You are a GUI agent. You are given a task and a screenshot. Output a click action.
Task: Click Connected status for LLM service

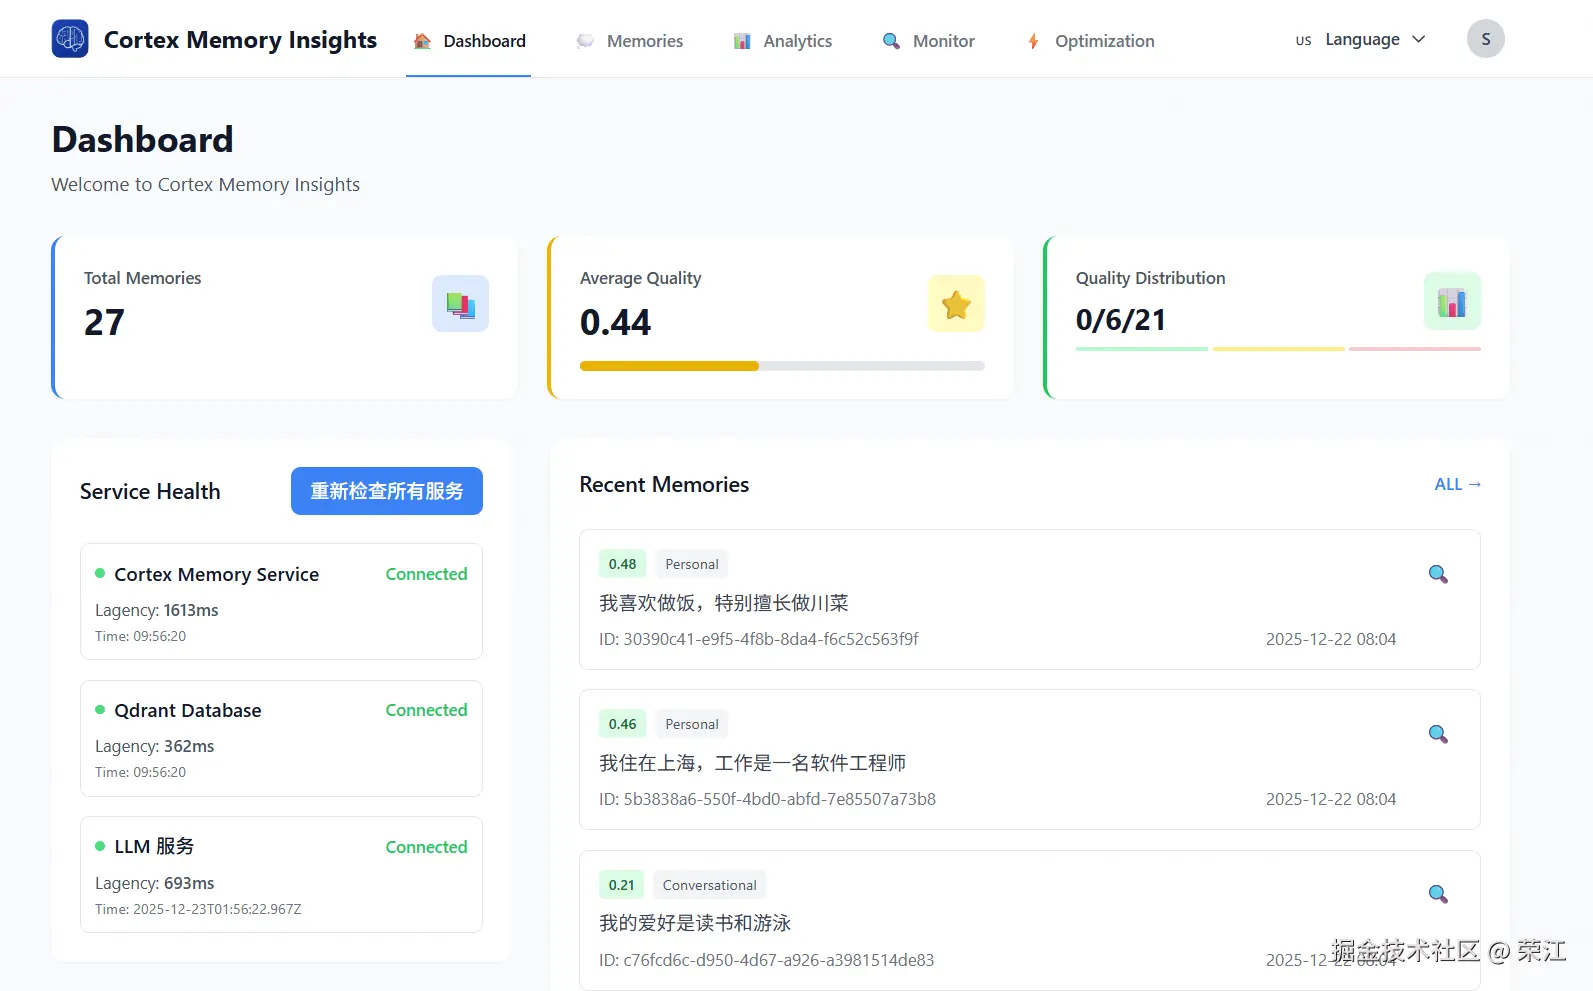426,847
